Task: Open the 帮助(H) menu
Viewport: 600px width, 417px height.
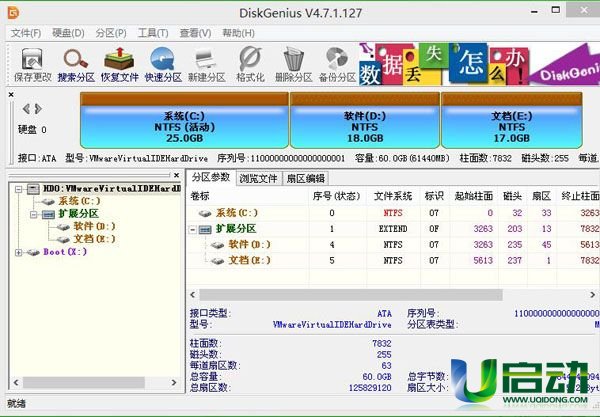Action: pos(238,33)
